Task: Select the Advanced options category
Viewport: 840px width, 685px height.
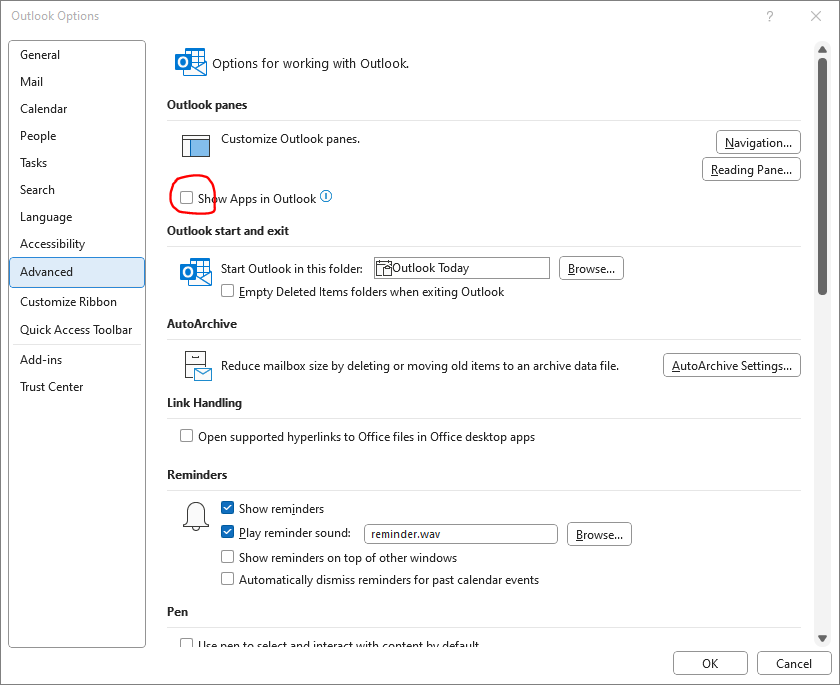Action: (77, 272)
